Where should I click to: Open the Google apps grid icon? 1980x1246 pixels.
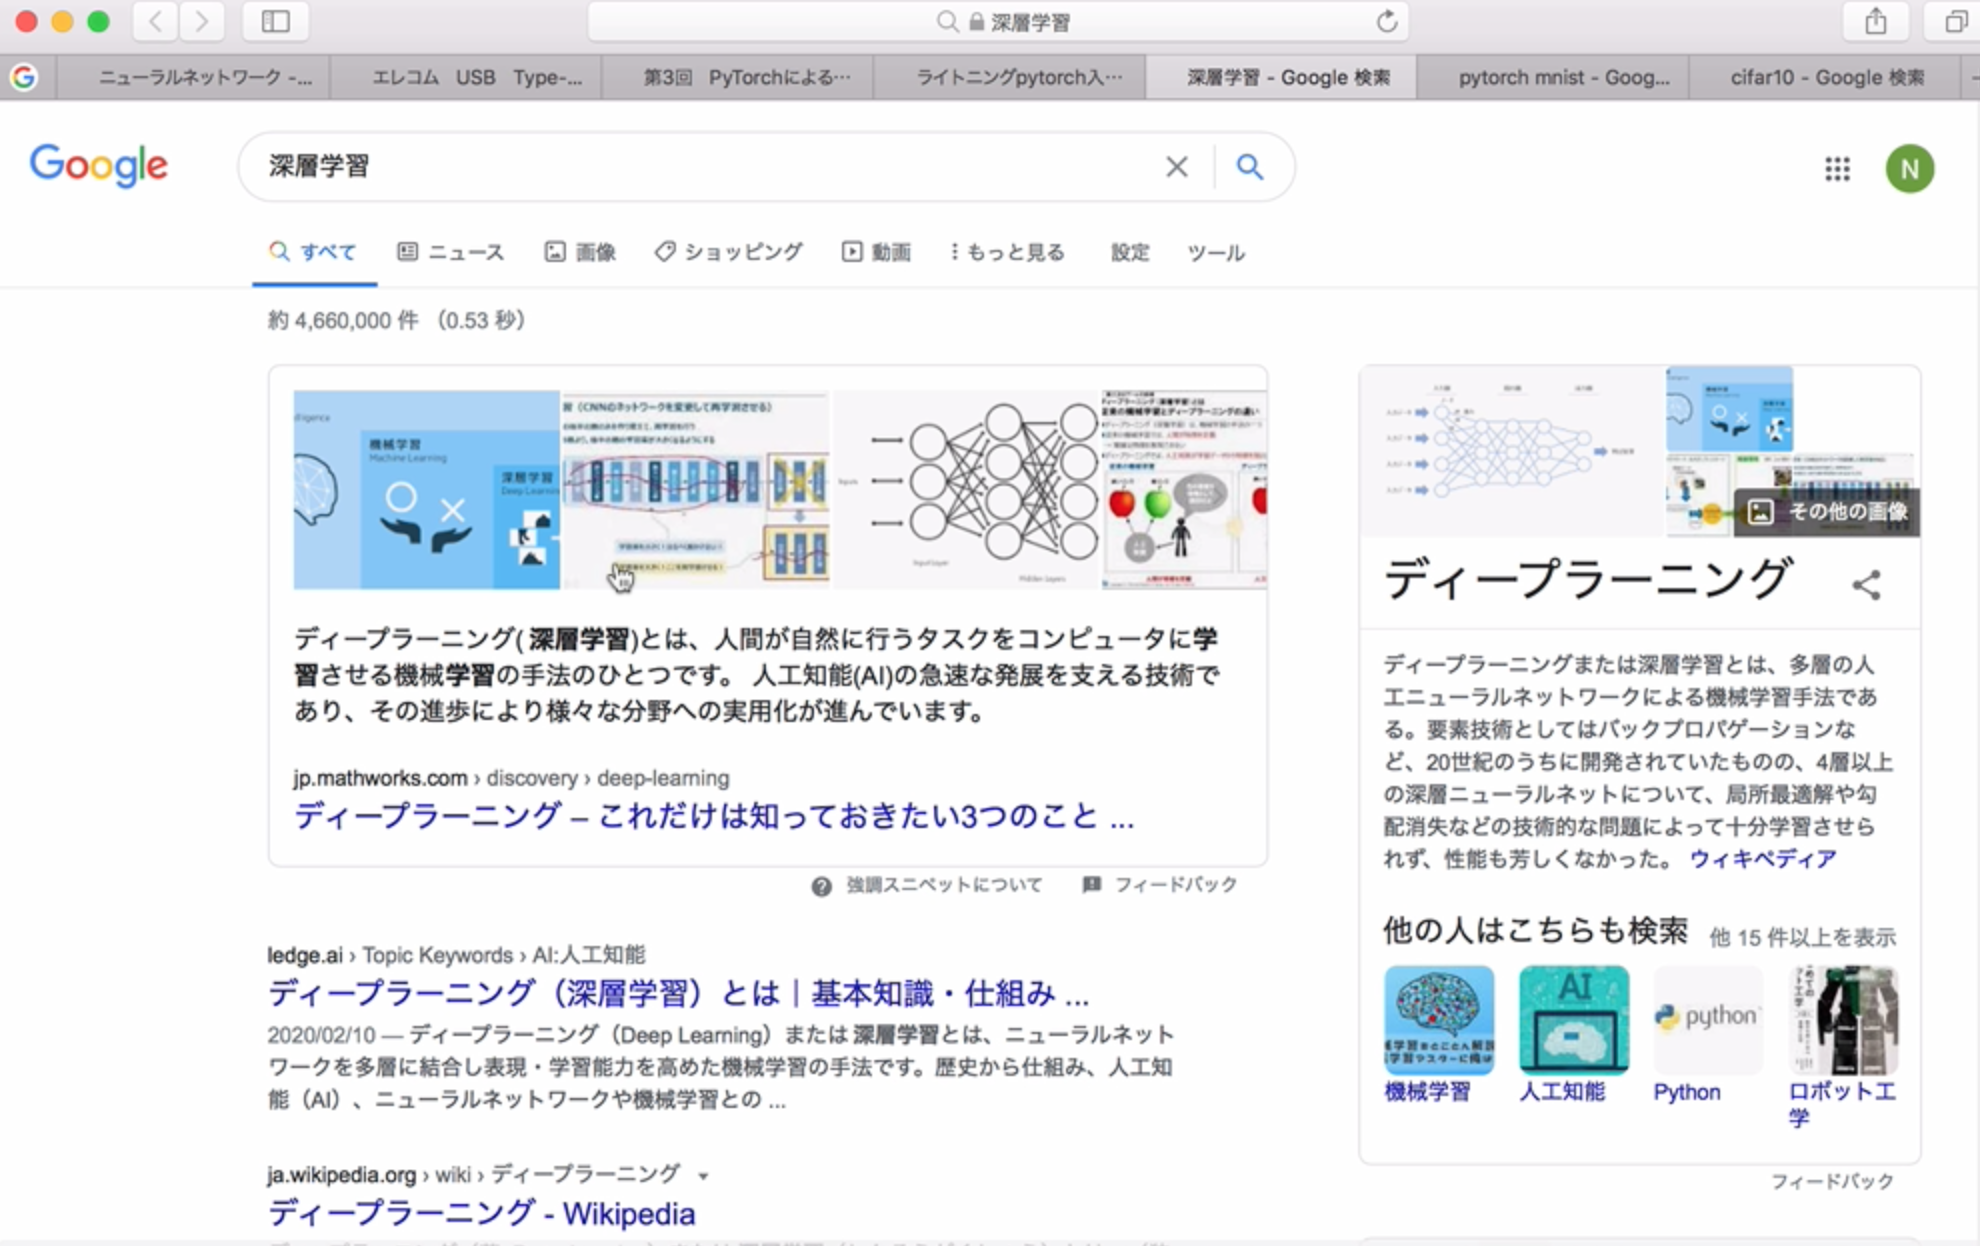1837,168
